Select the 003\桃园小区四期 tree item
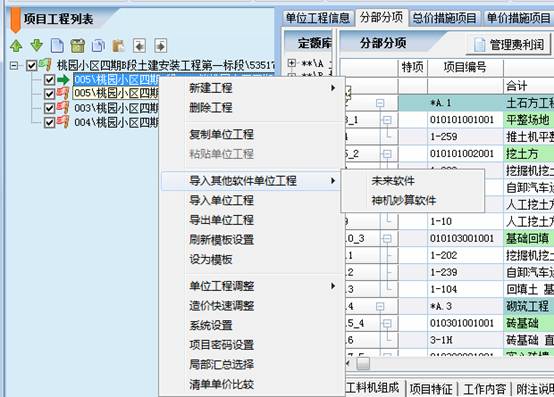 click(116, 108)
